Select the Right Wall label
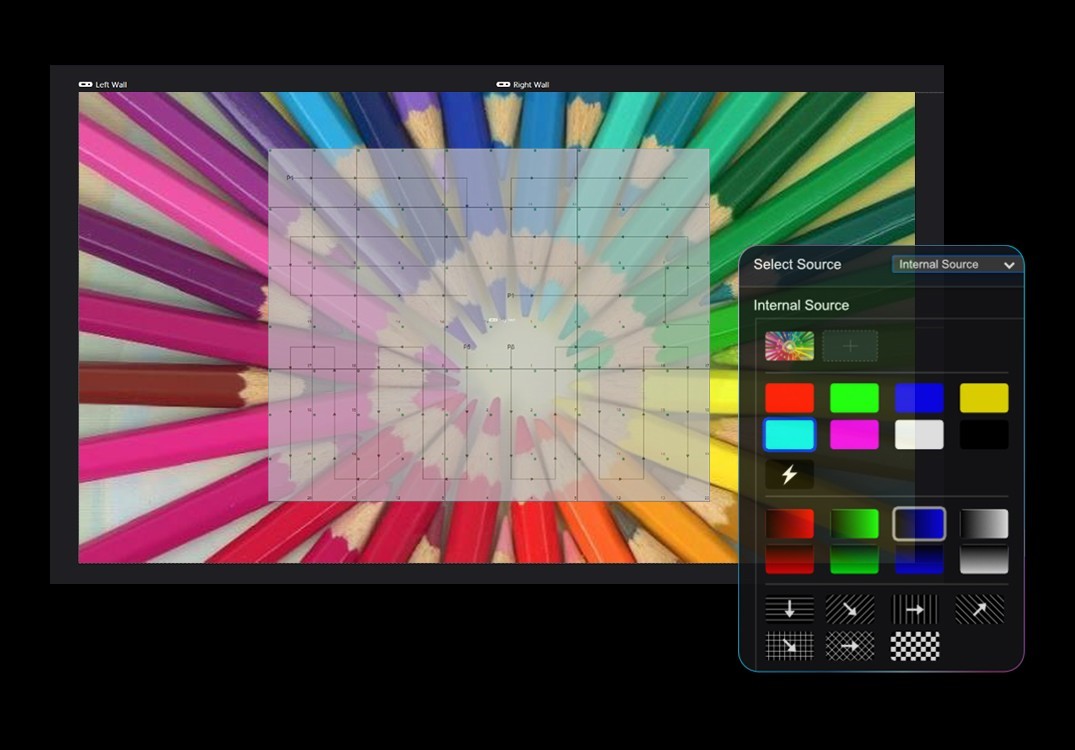Viewport: 1075px width, 750px height. tap(531, 85)
